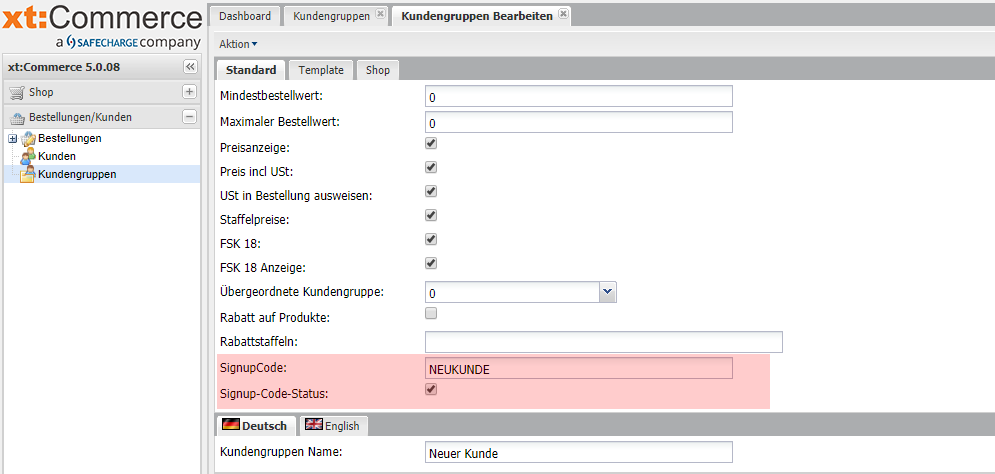Click the Bestellungen/Kunden basket icon
The image size is (995, 474).
[x=17, y=118]
